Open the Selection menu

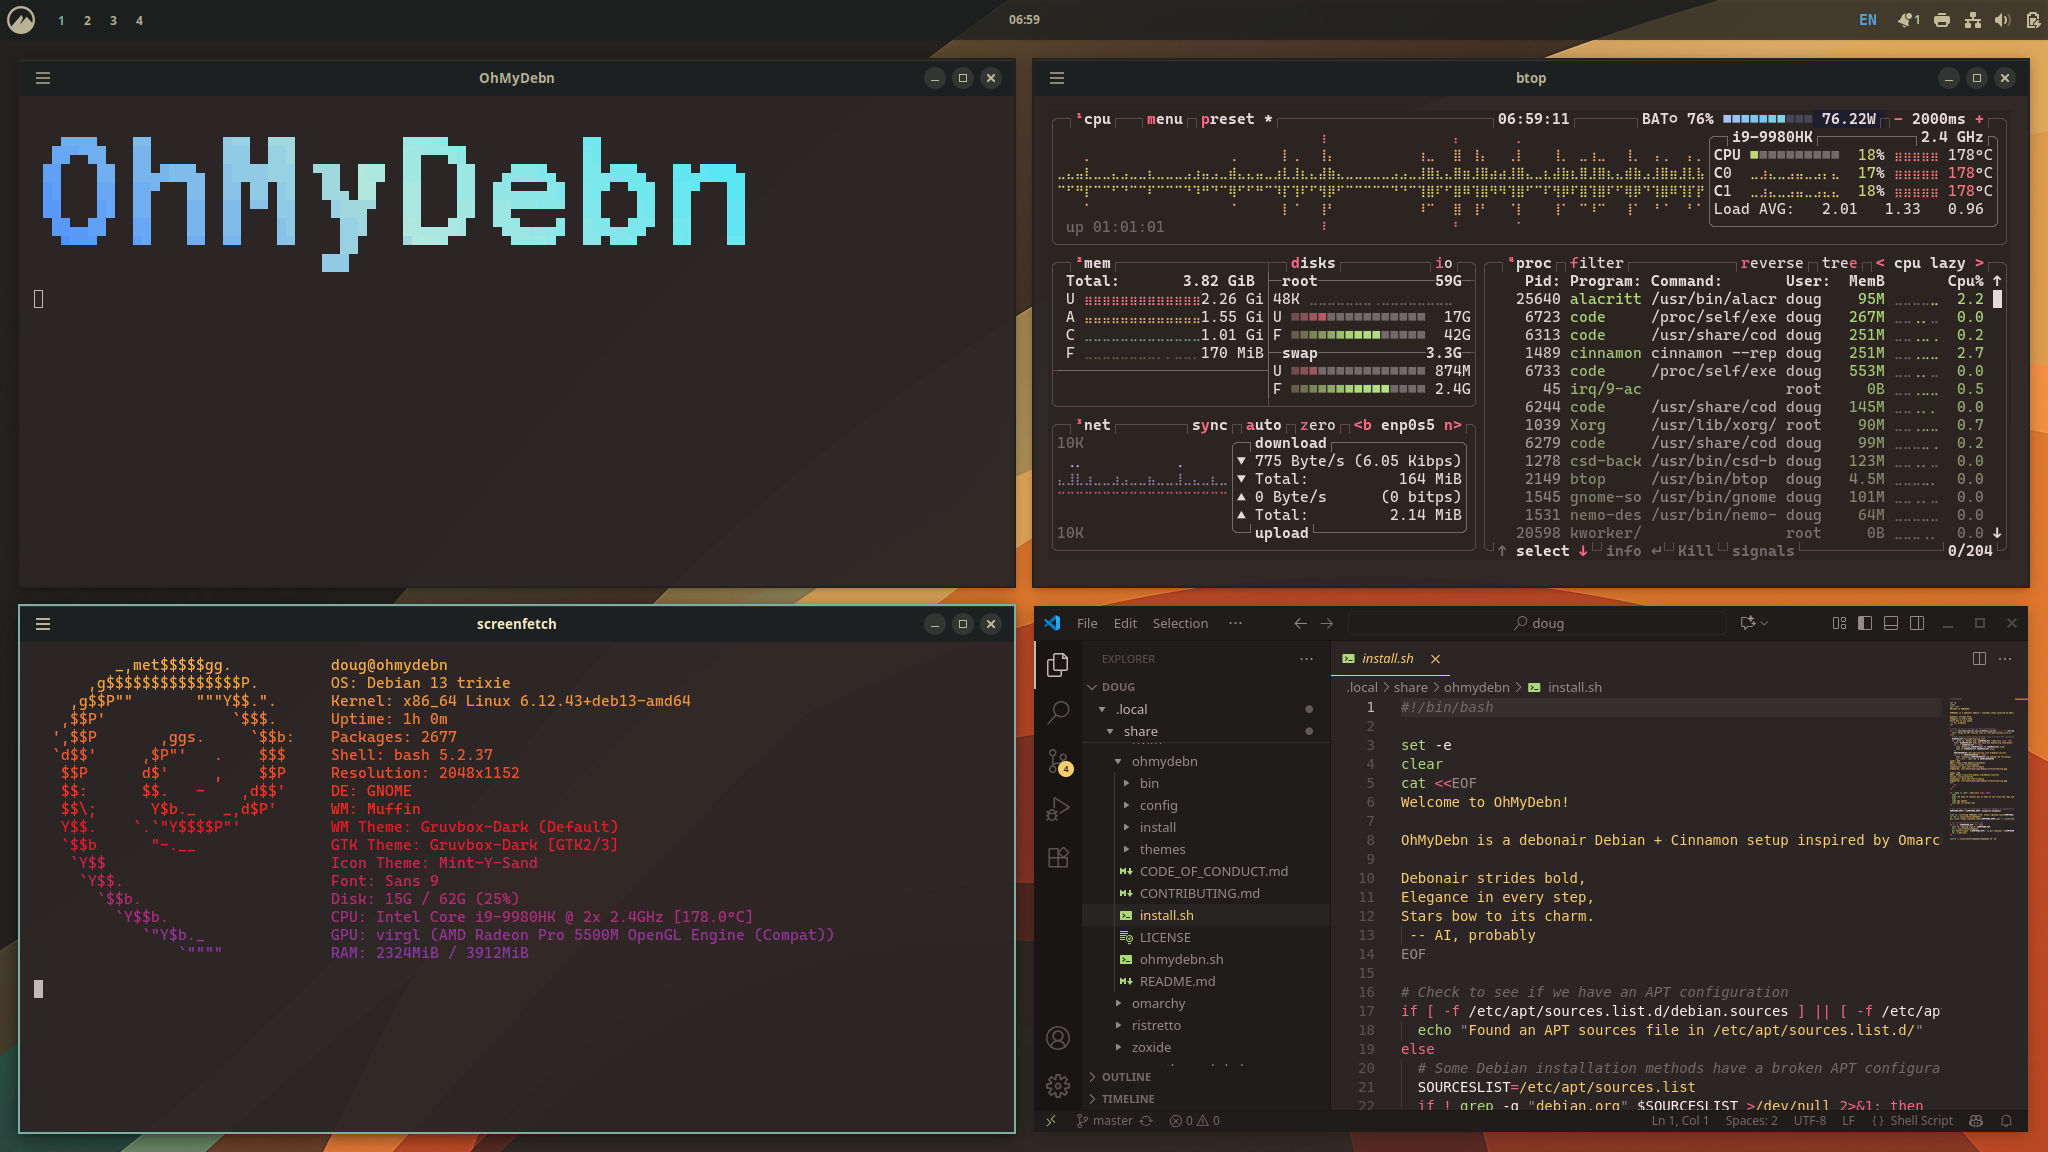coord(1180,623)
